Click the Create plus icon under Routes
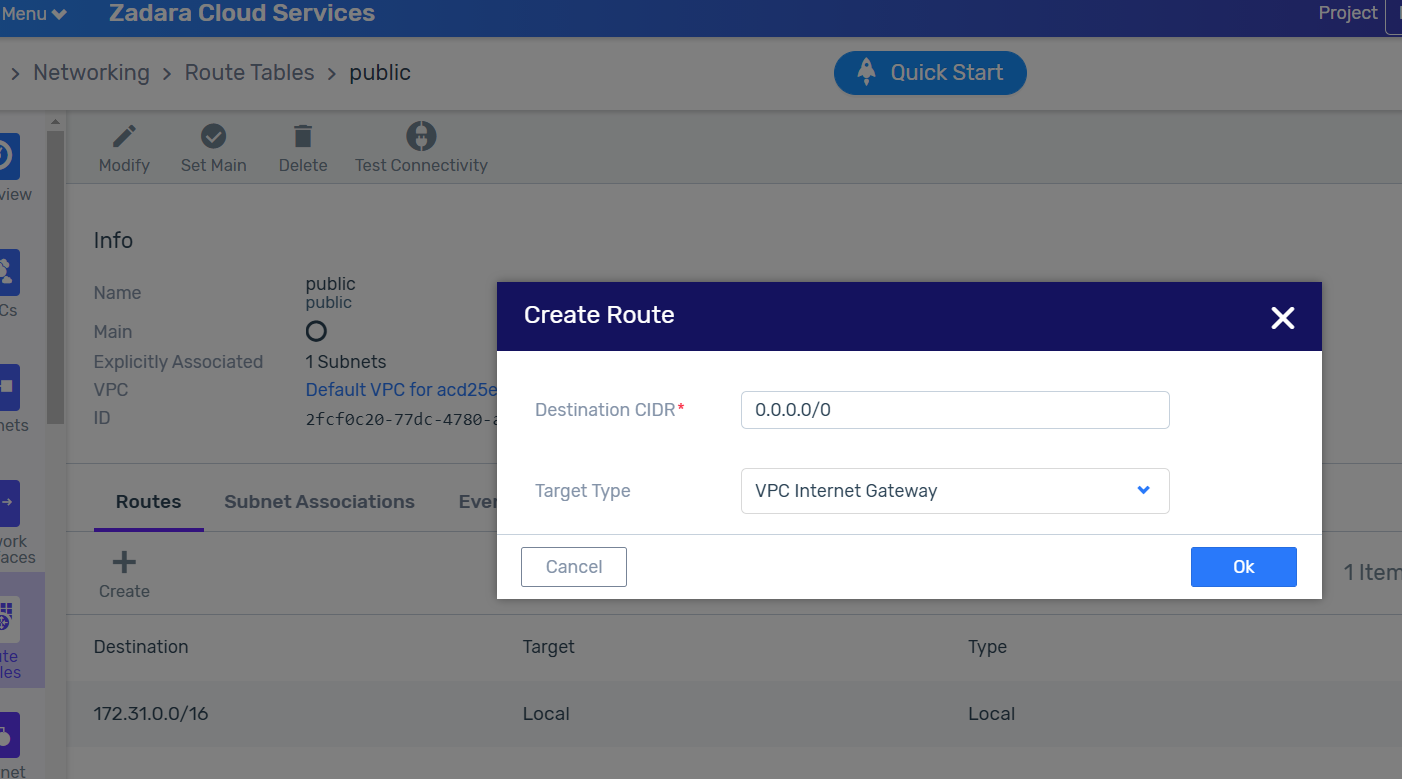Viewport: 1402px width, 779px height. 124,563
